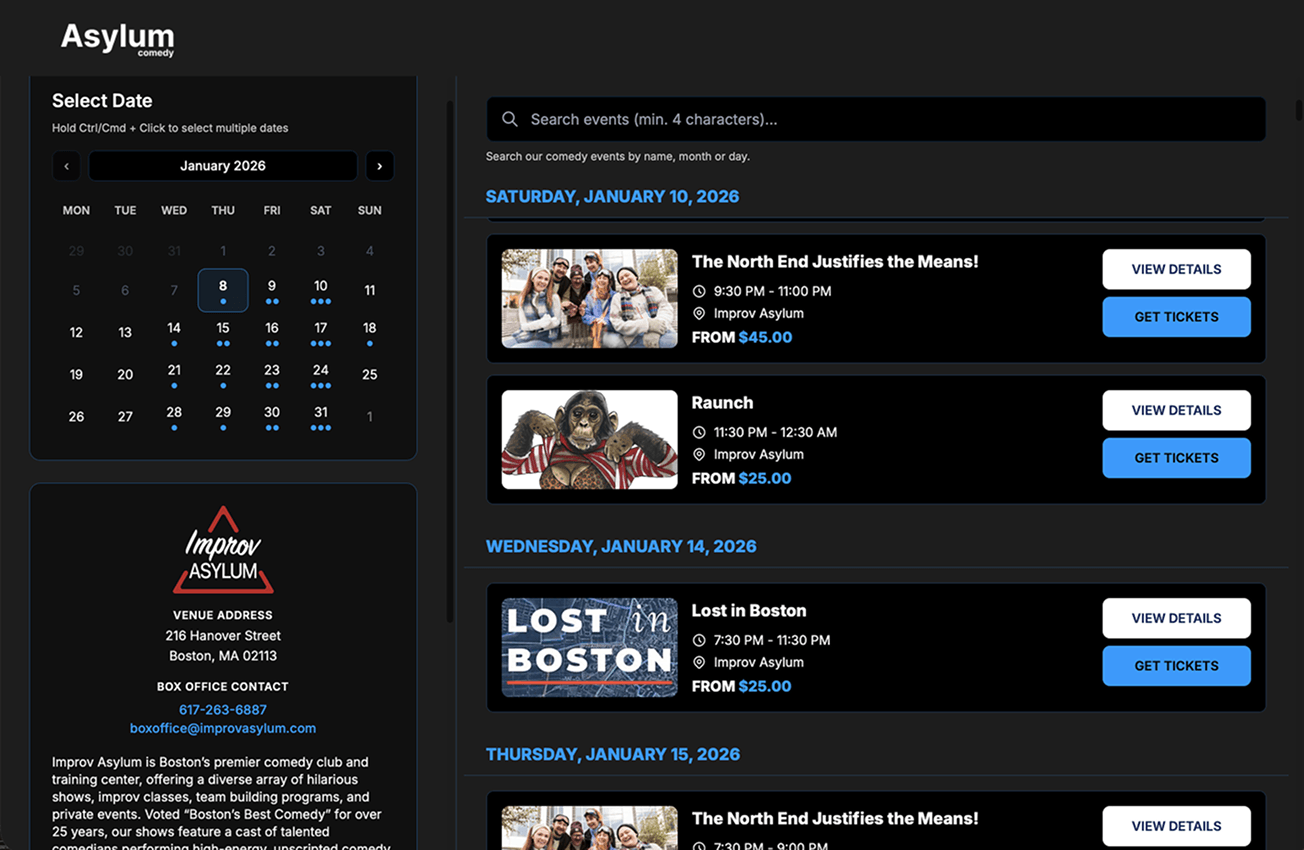Select January 18 on the calendar
Screen dimensions: 1304x850
[370, 332]
